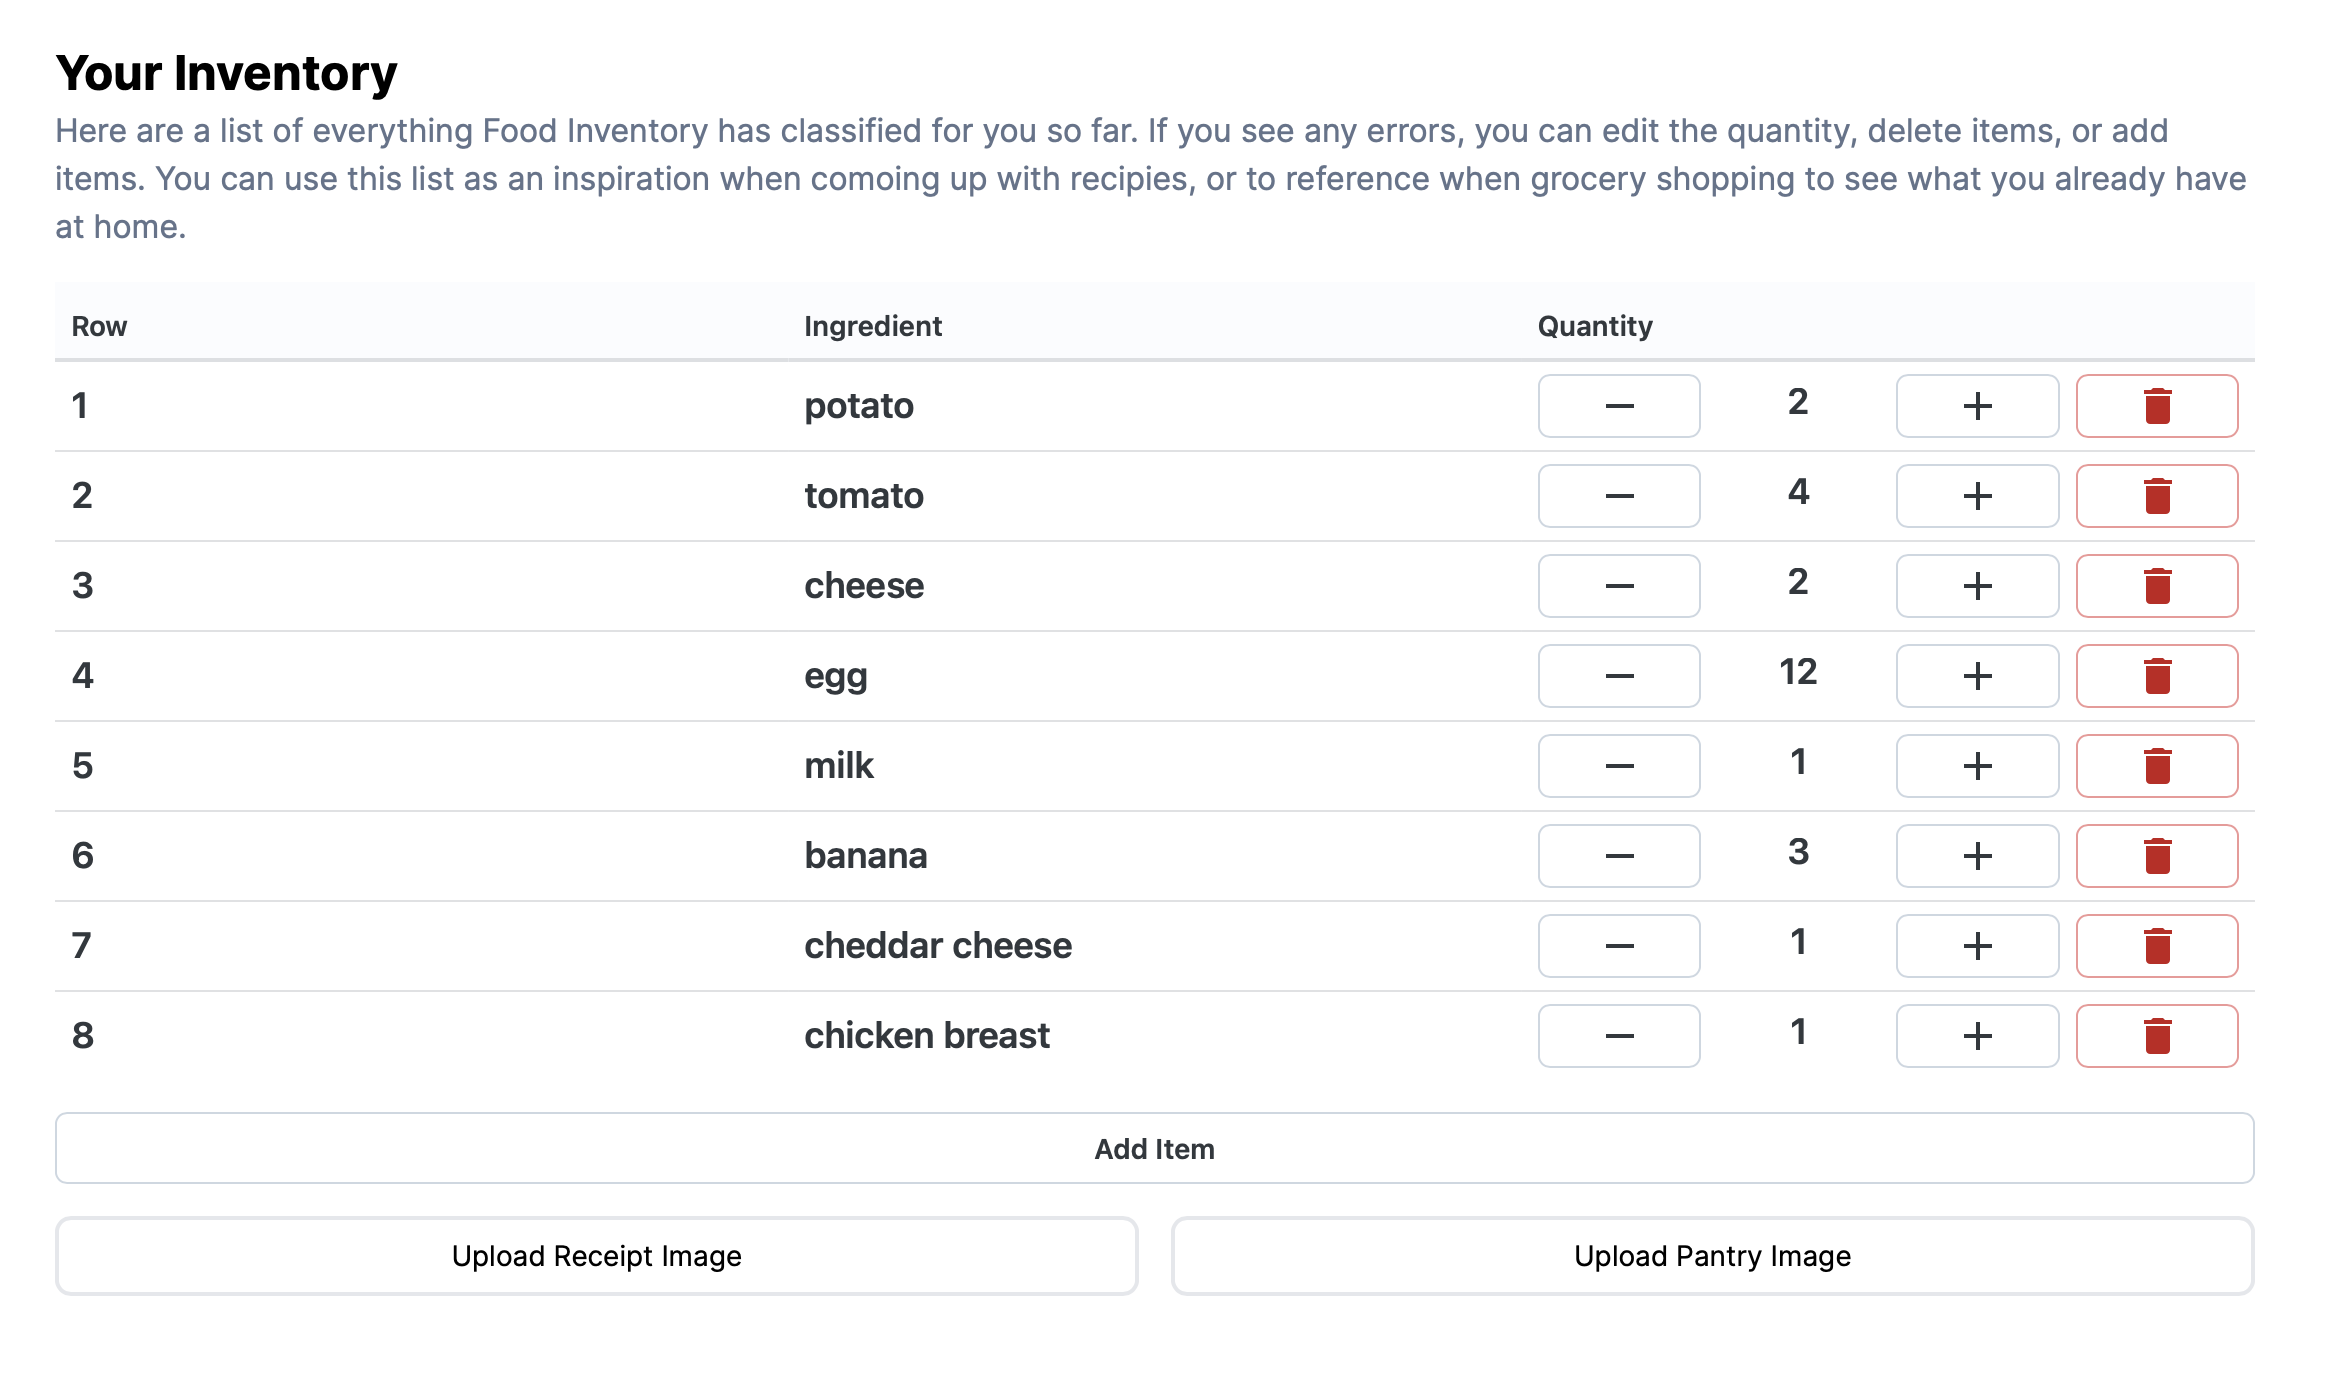Delete cheddar cheese row

[x=2157, y=946]
